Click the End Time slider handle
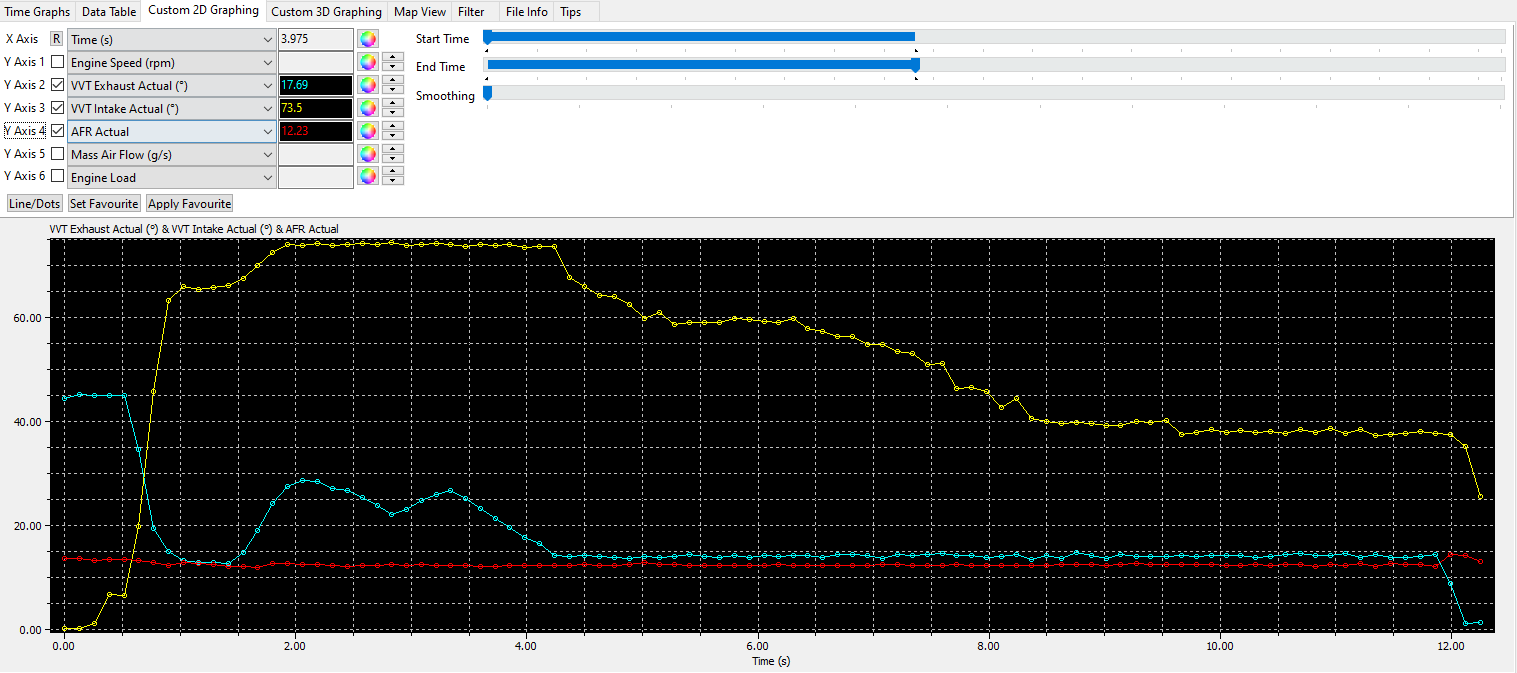This screenshot has width=1517, height=673. coord(915,66)
